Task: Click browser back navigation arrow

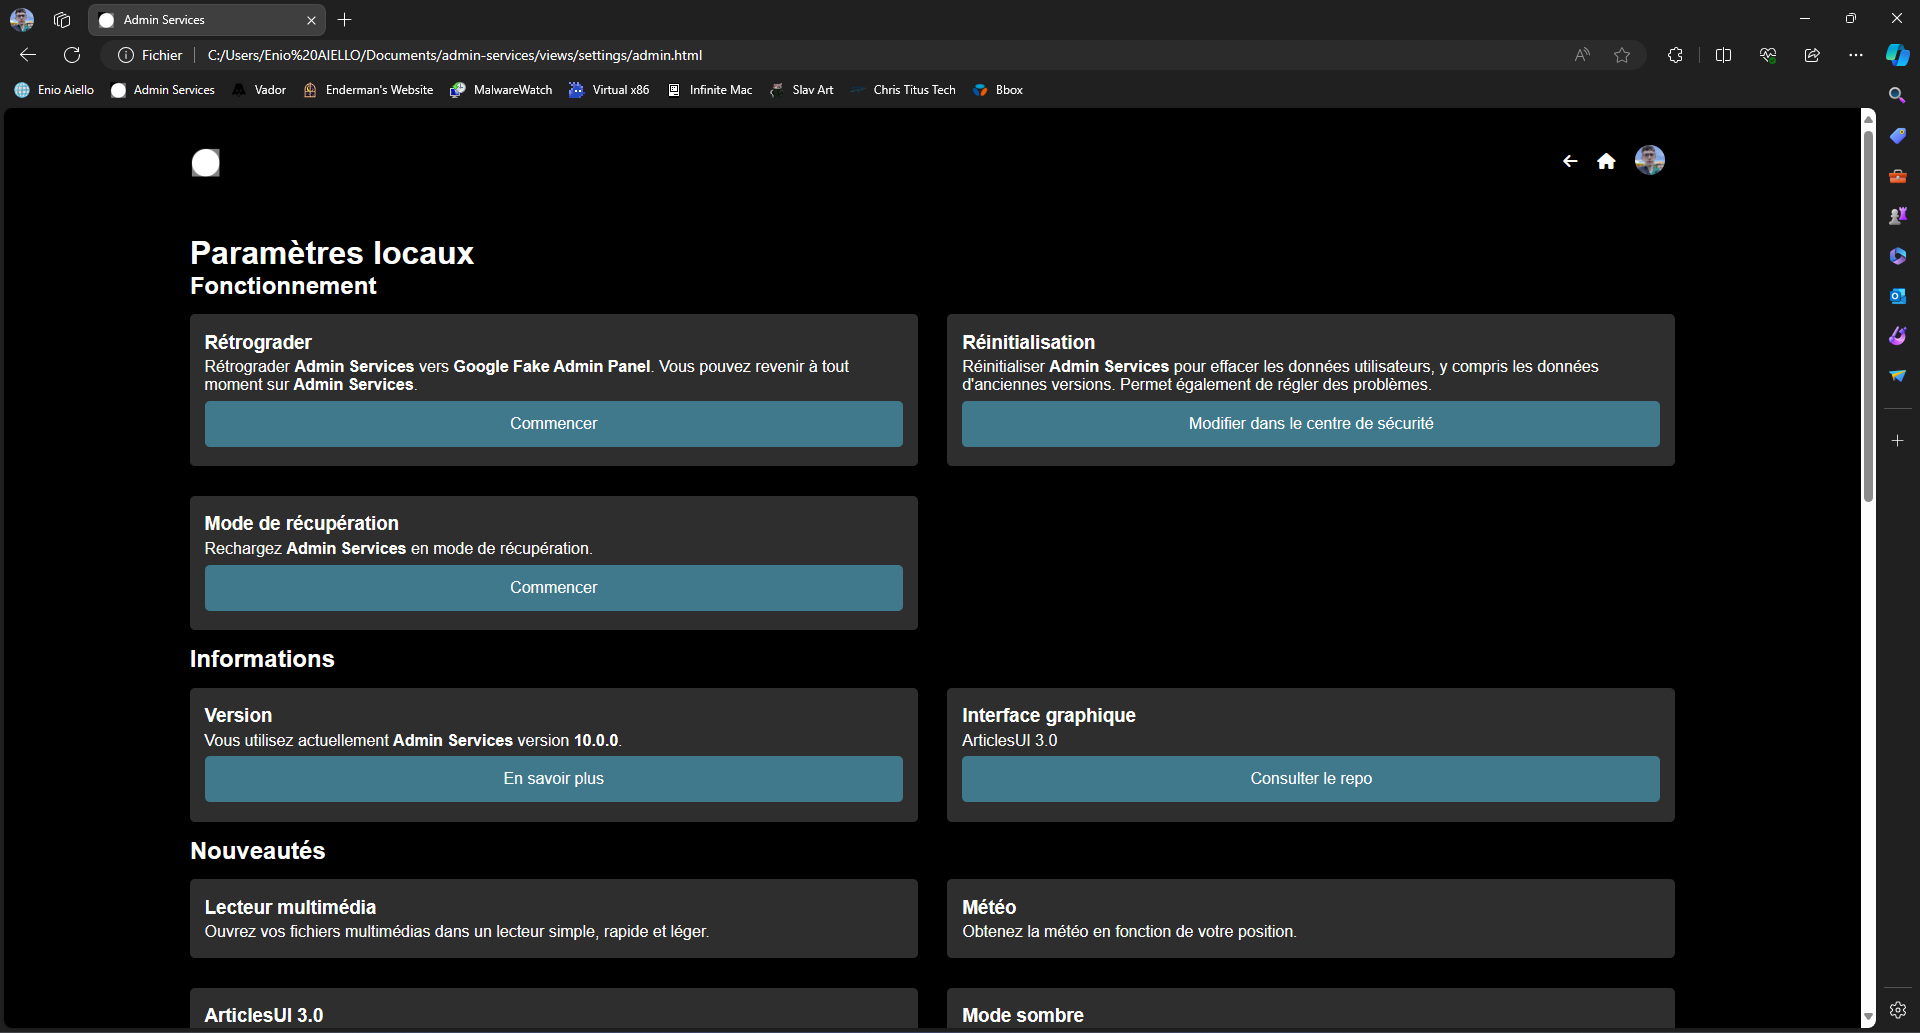Action: pyautogui.click(x=28, y=55)
